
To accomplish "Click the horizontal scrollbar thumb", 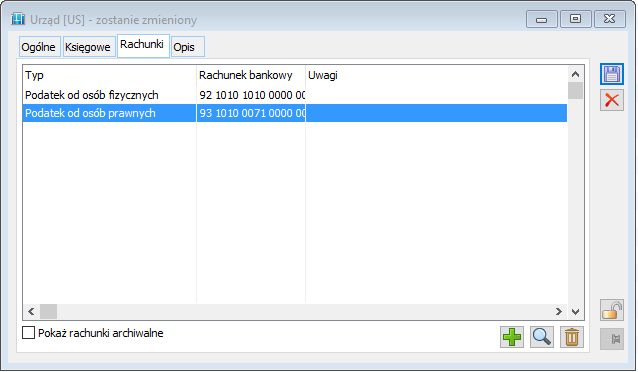I will (48, 312).
